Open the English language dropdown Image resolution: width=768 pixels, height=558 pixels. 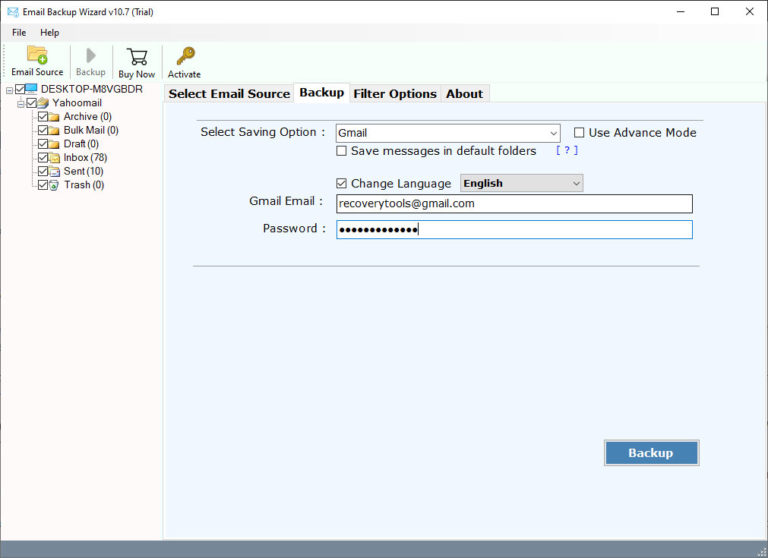522,183
